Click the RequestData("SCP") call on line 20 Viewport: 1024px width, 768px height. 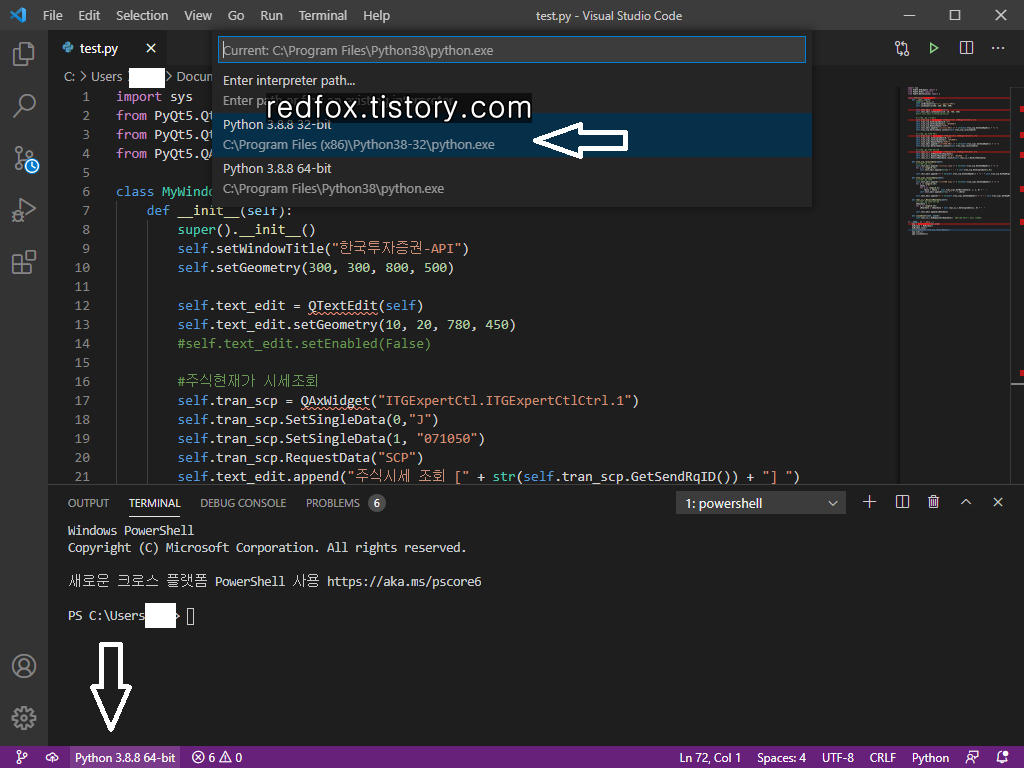(354, 457)
